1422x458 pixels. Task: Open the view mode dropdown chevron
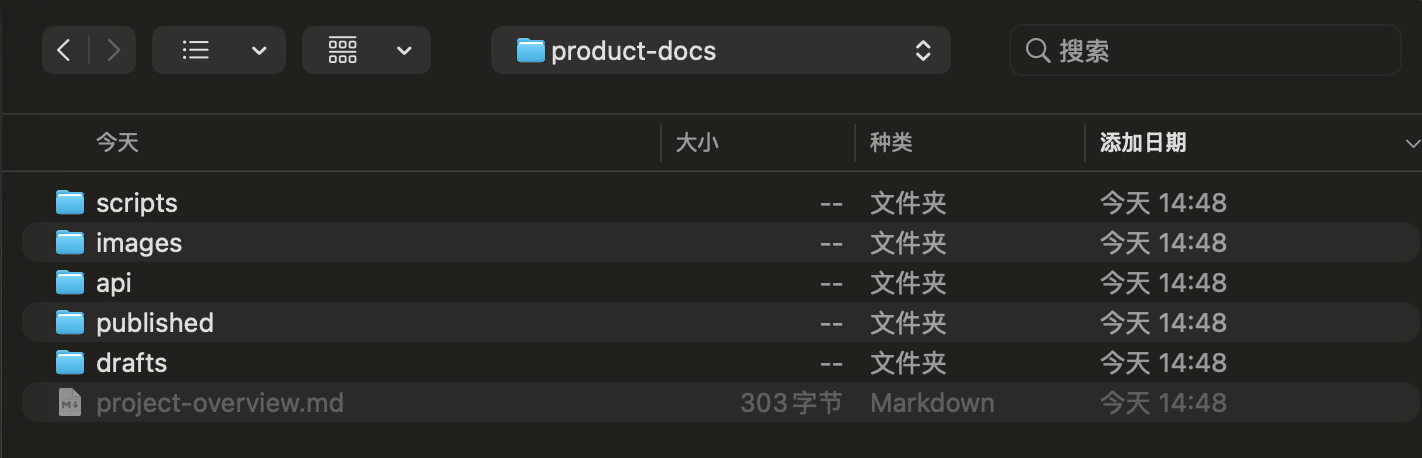[x=259, y=51]
